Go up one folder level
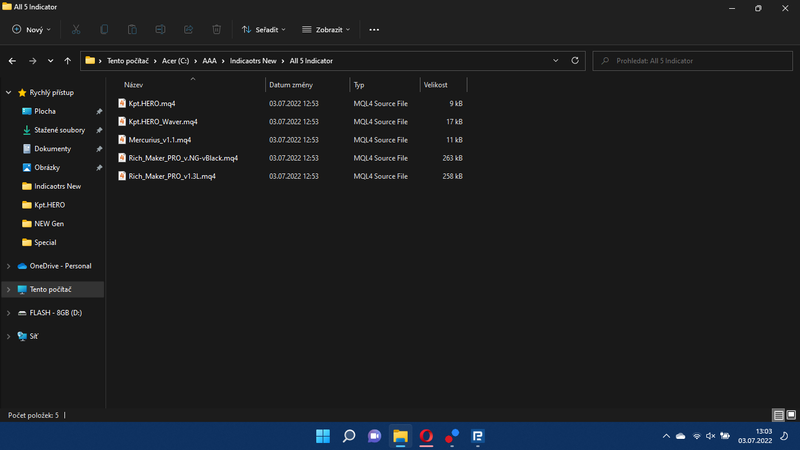The image size is (800, 450). pos(67,61)
